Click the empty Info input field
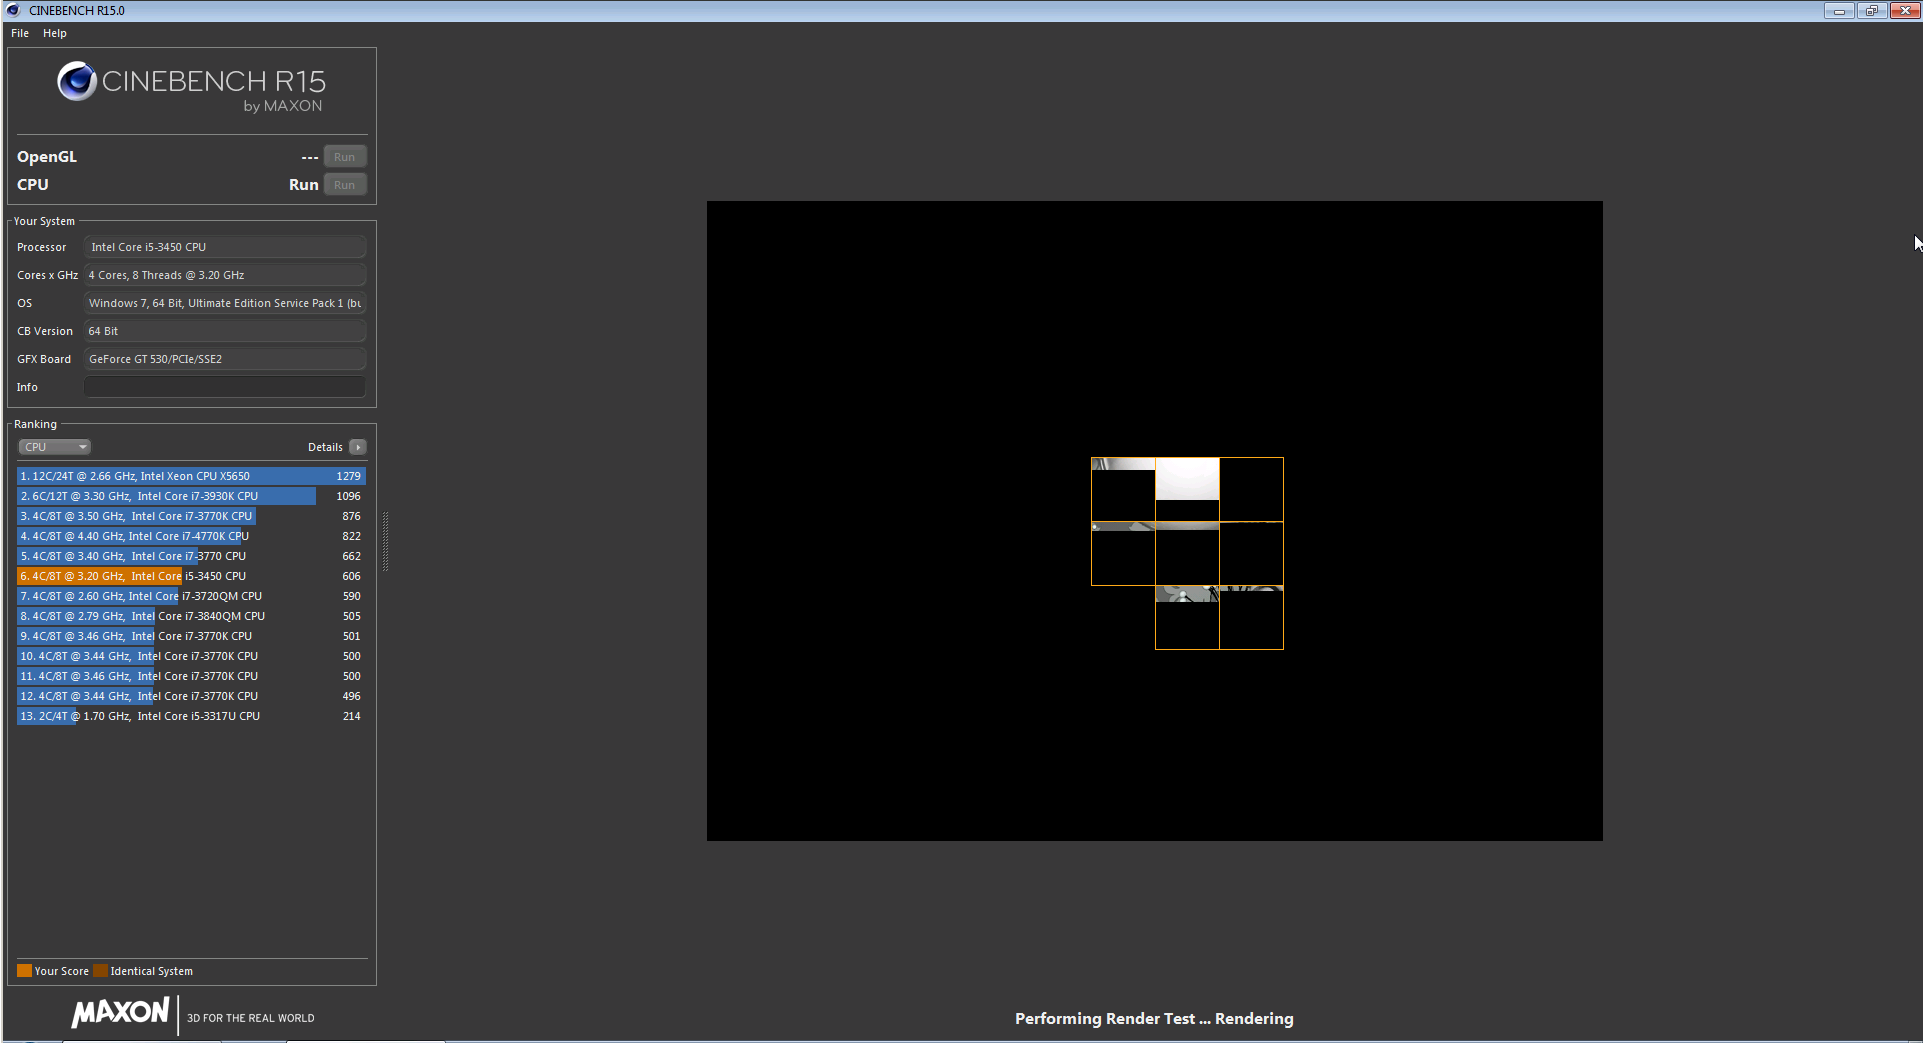This screenshot has width=1923, height=1043. (225, 387)
